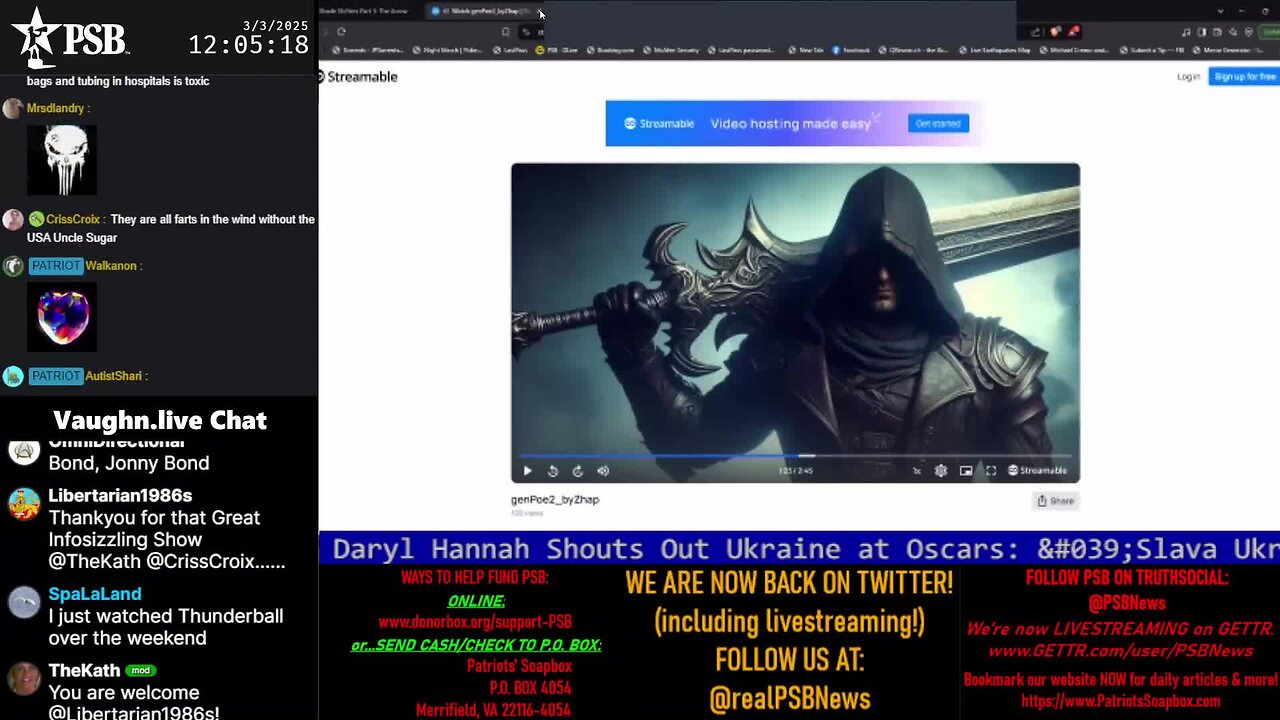1280x720 pixels.
Task: Click the genPoe2_byZhap video title
Action: pos(555,500)
